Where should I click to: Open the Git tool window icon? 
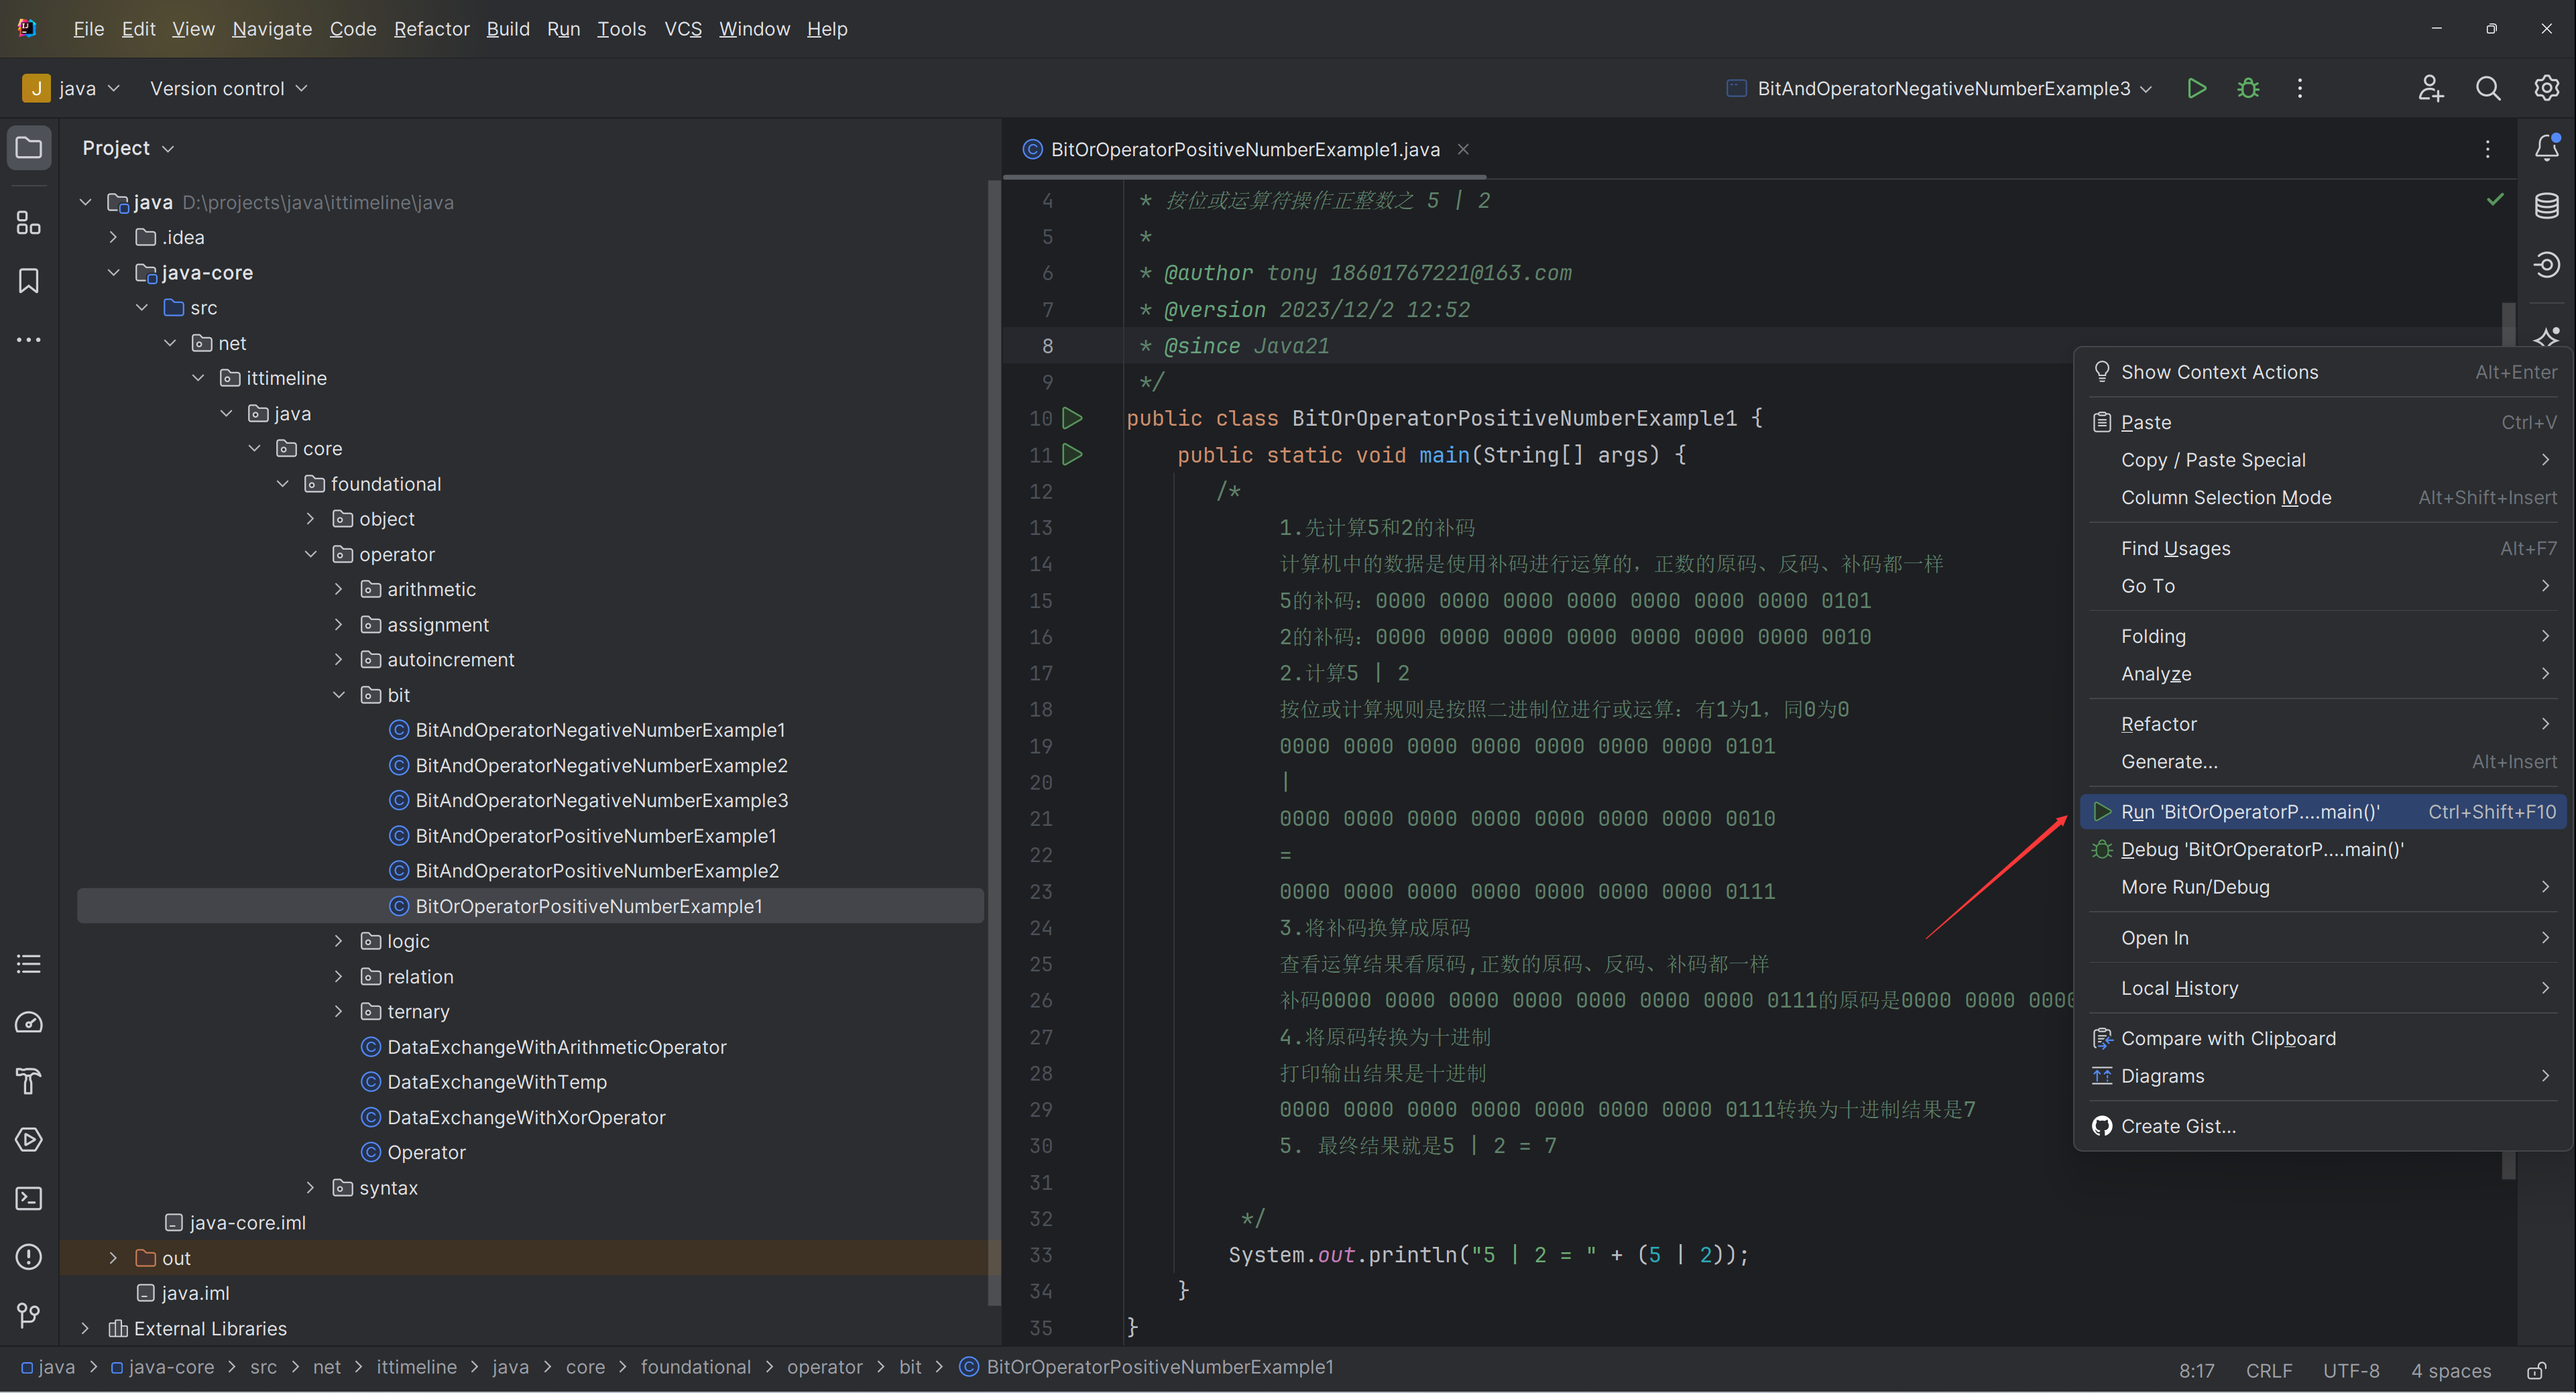29,1315
